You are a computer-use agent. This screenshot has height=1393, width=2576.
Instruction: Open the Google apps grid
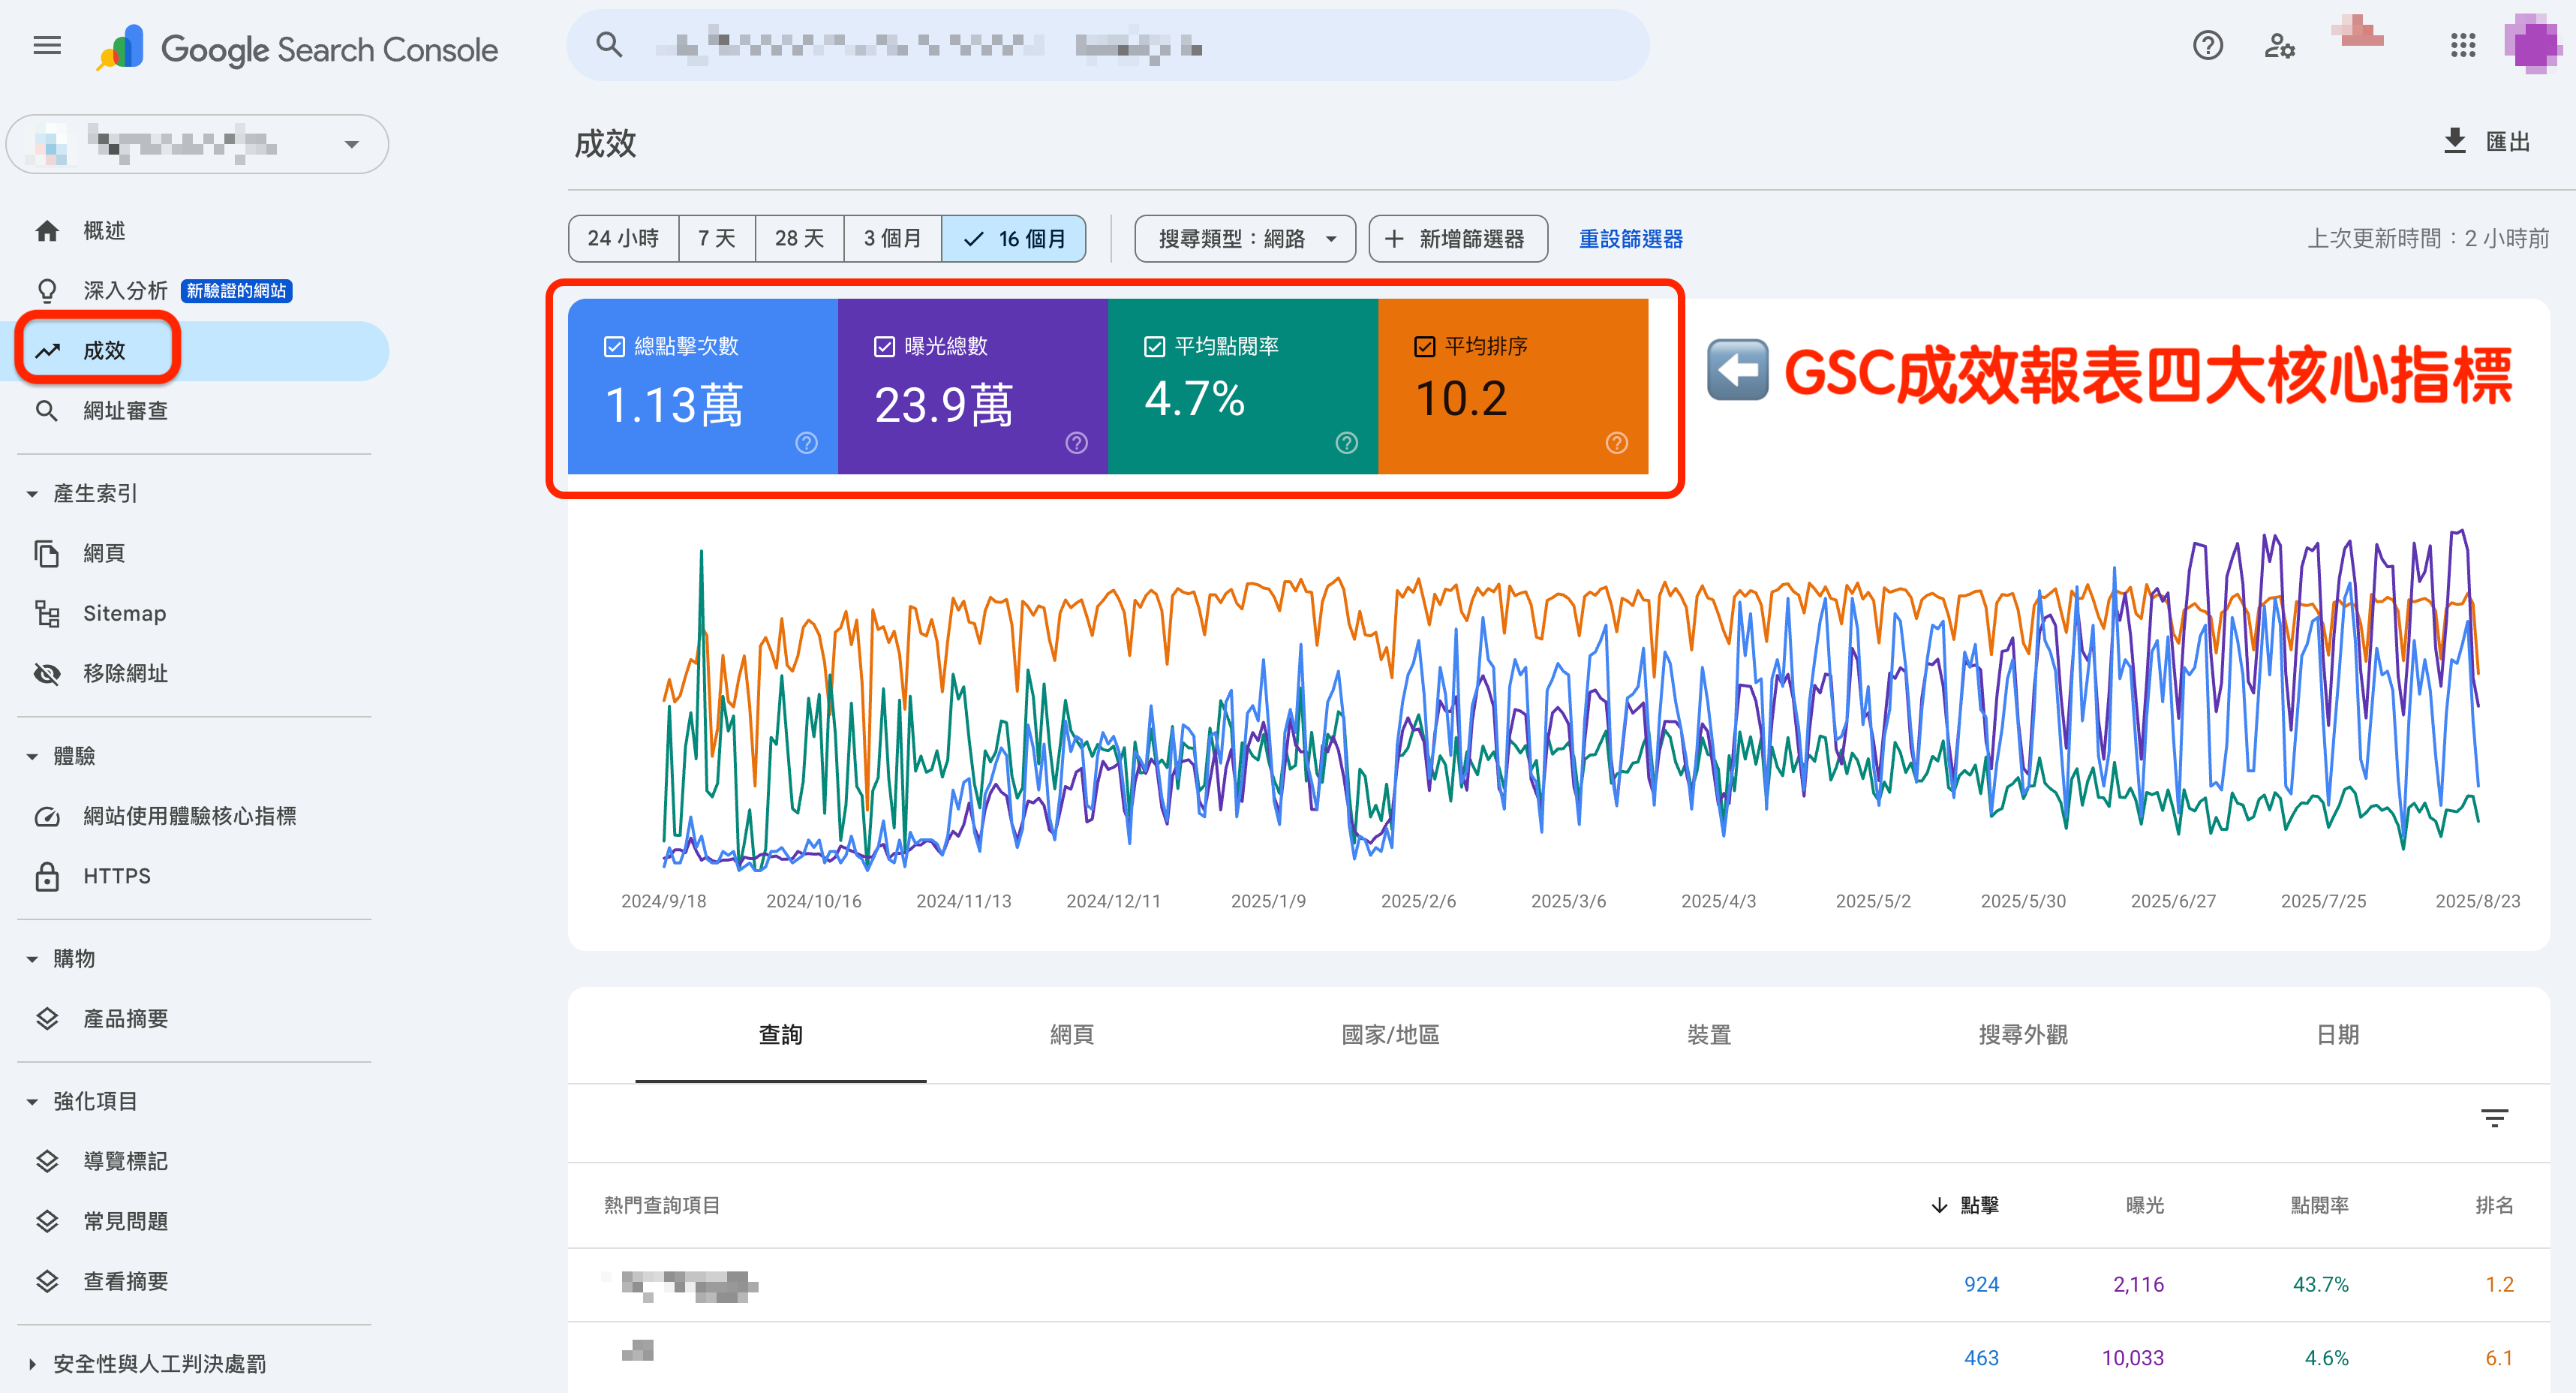(2463, 46)
